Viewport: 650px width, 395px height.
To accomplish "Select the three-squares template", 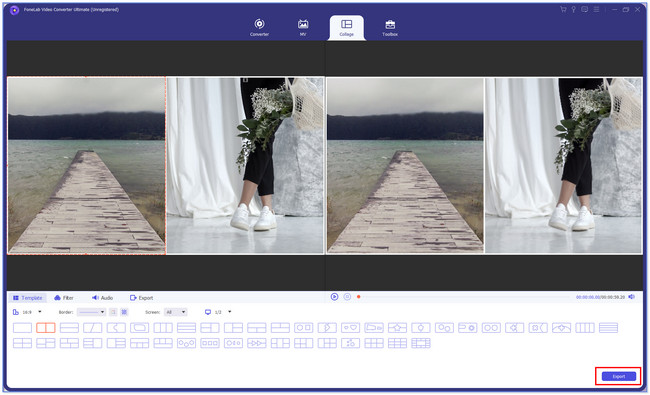I will coord(210,343).
